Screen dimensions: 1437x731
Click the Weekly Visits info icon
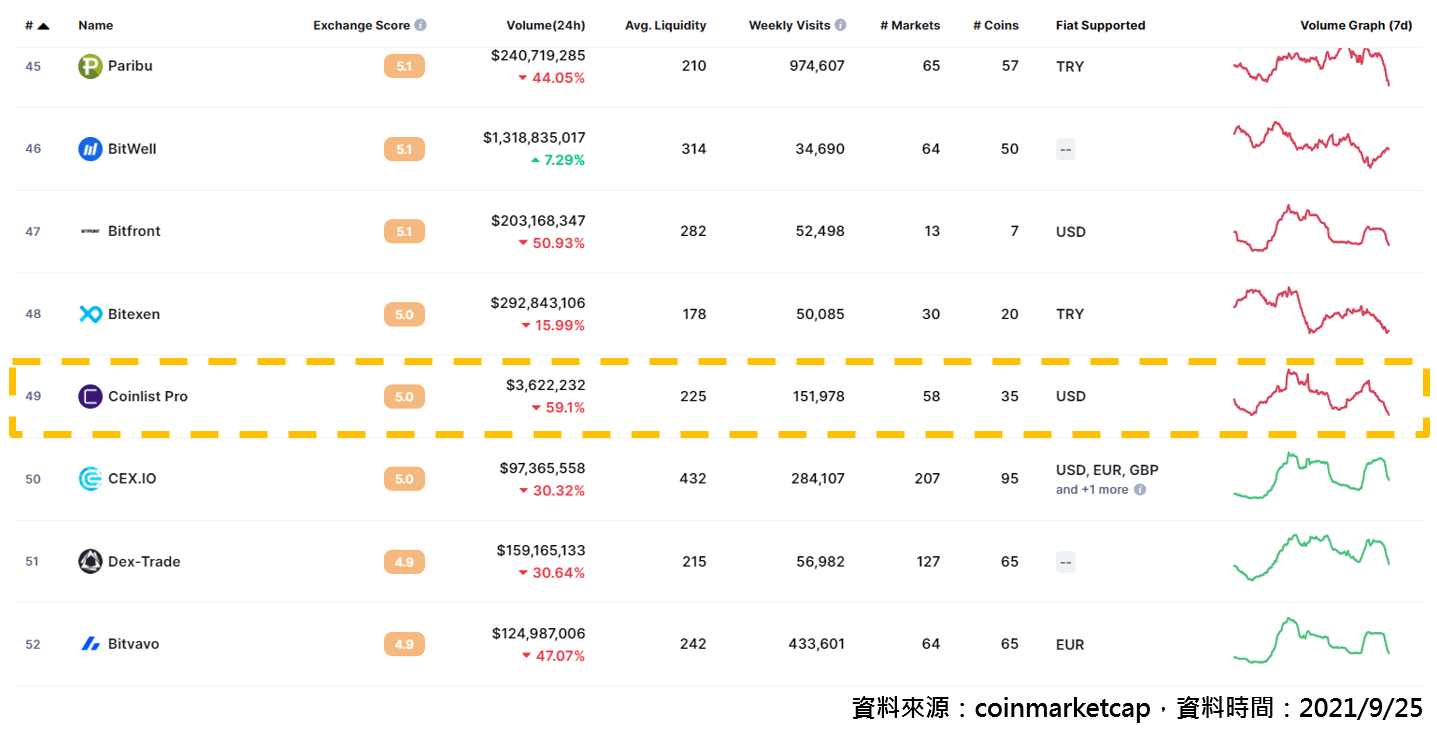[x=841, y=25]
